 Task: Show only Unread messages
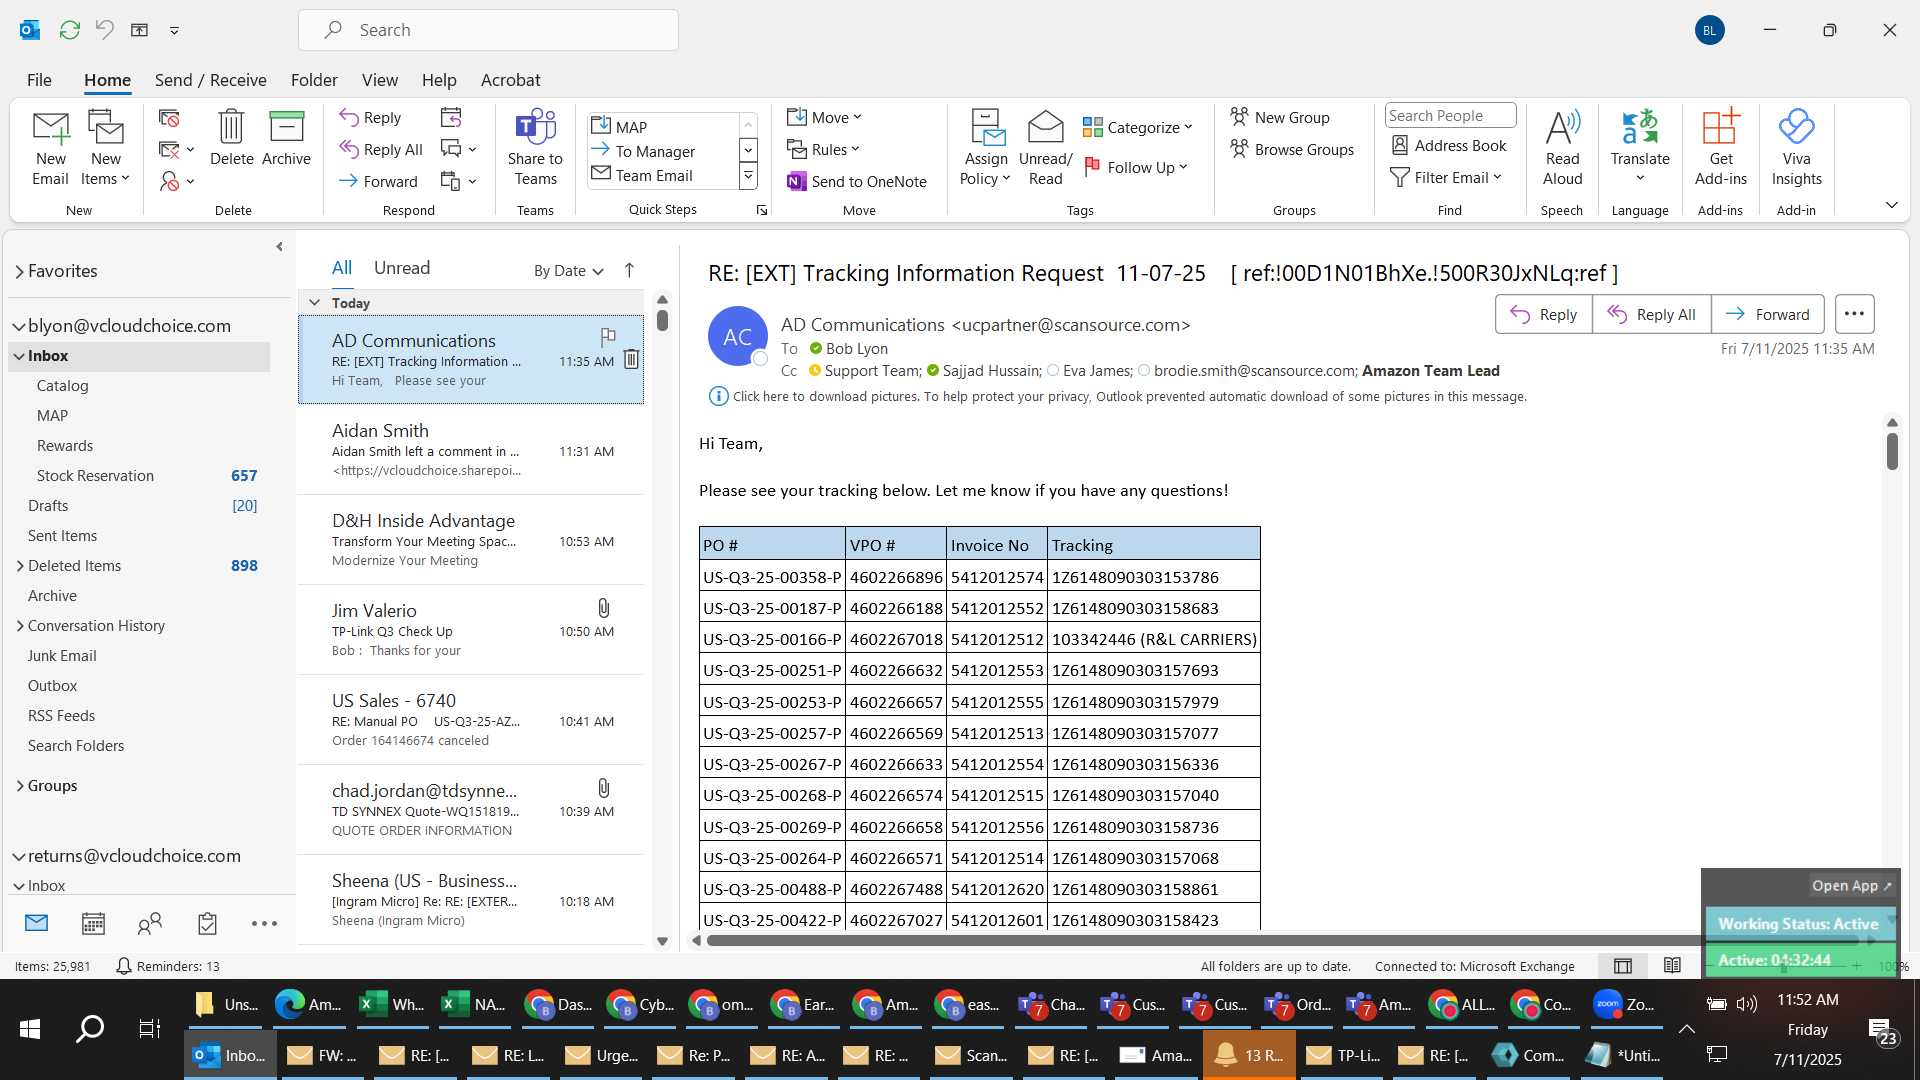(402, 268)
